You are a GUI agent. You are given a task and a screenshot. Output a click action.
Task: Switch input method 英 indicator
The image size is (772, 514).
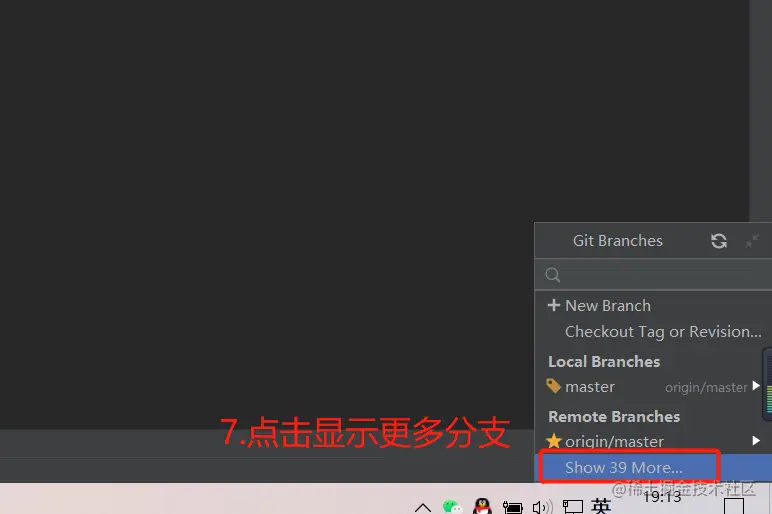pyautogui.click(x=601, y=506)
